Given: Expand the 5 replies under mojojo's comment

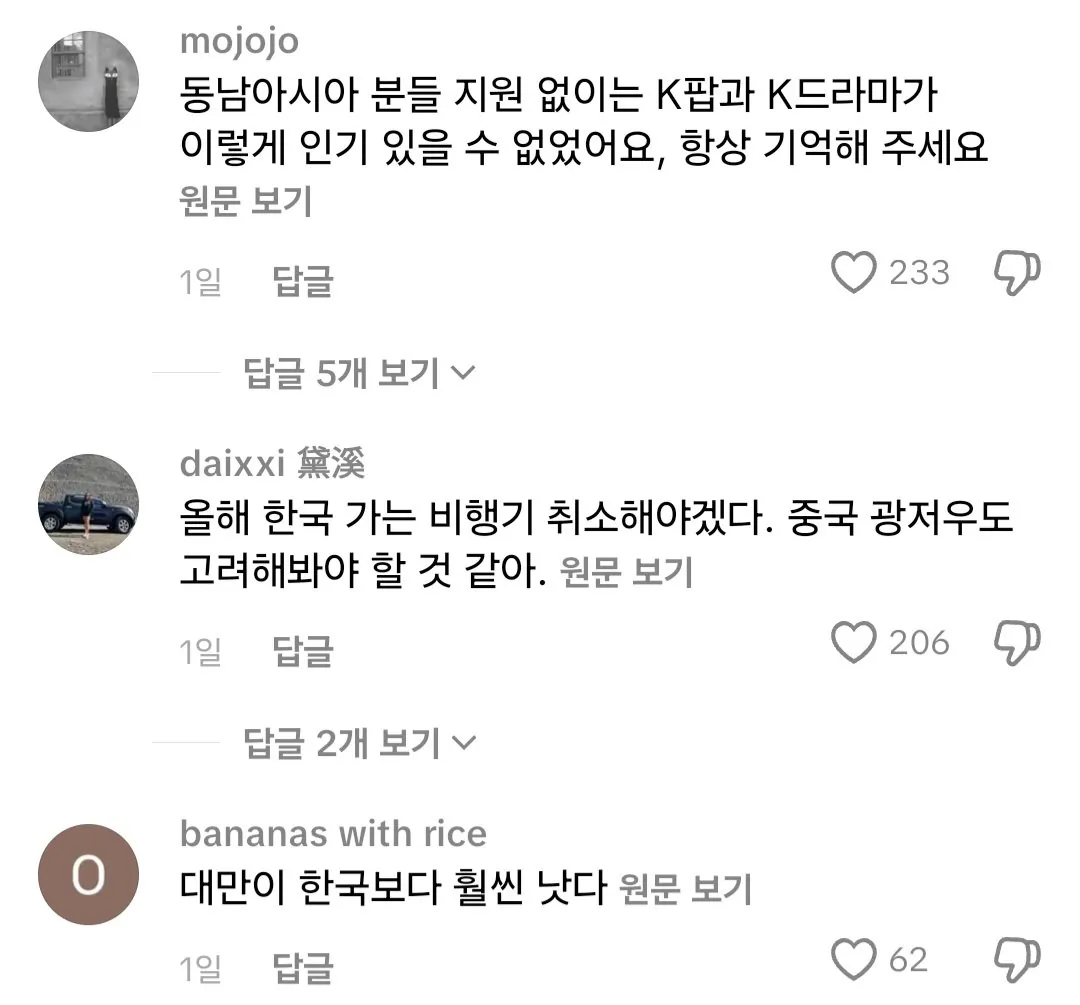Looking at the screenshot, I should (358, 373).
